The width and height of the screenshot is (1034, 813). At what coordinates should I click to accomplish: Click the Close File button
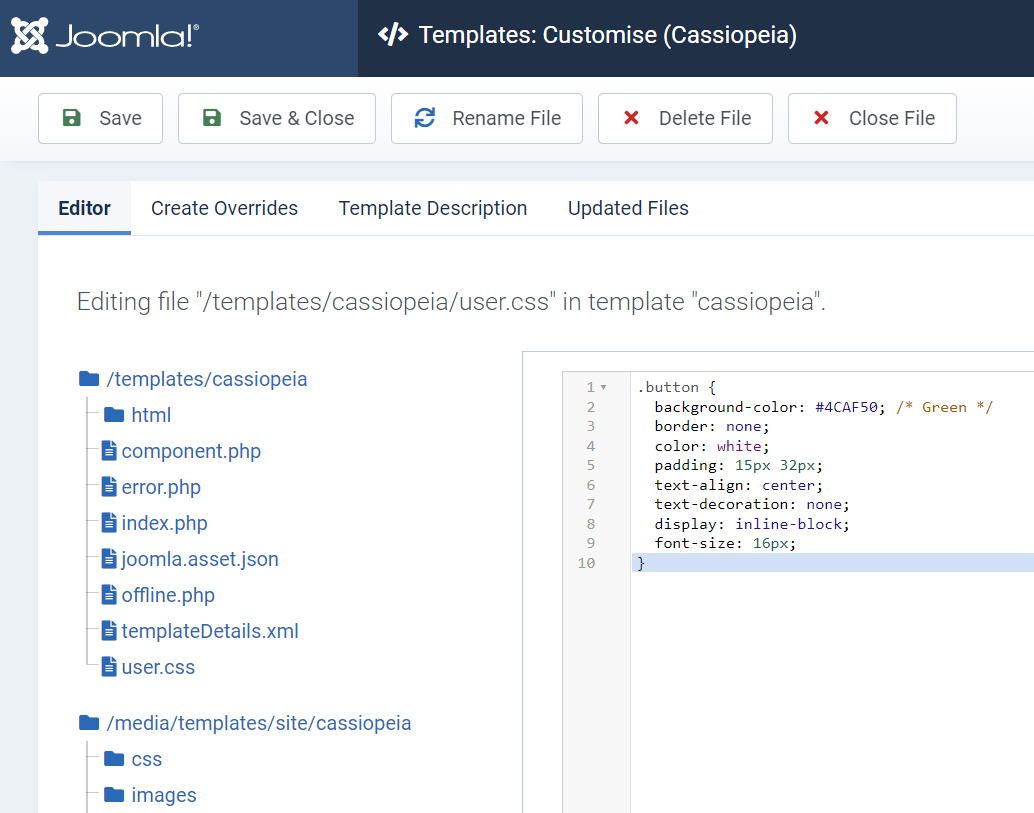[872, 118]
